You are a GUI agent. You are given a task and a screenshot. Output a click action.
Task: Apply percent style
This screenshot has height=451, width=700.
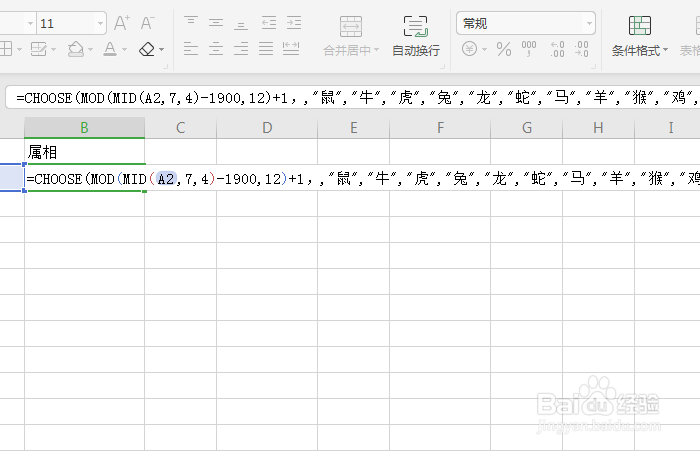coord(504,49)
